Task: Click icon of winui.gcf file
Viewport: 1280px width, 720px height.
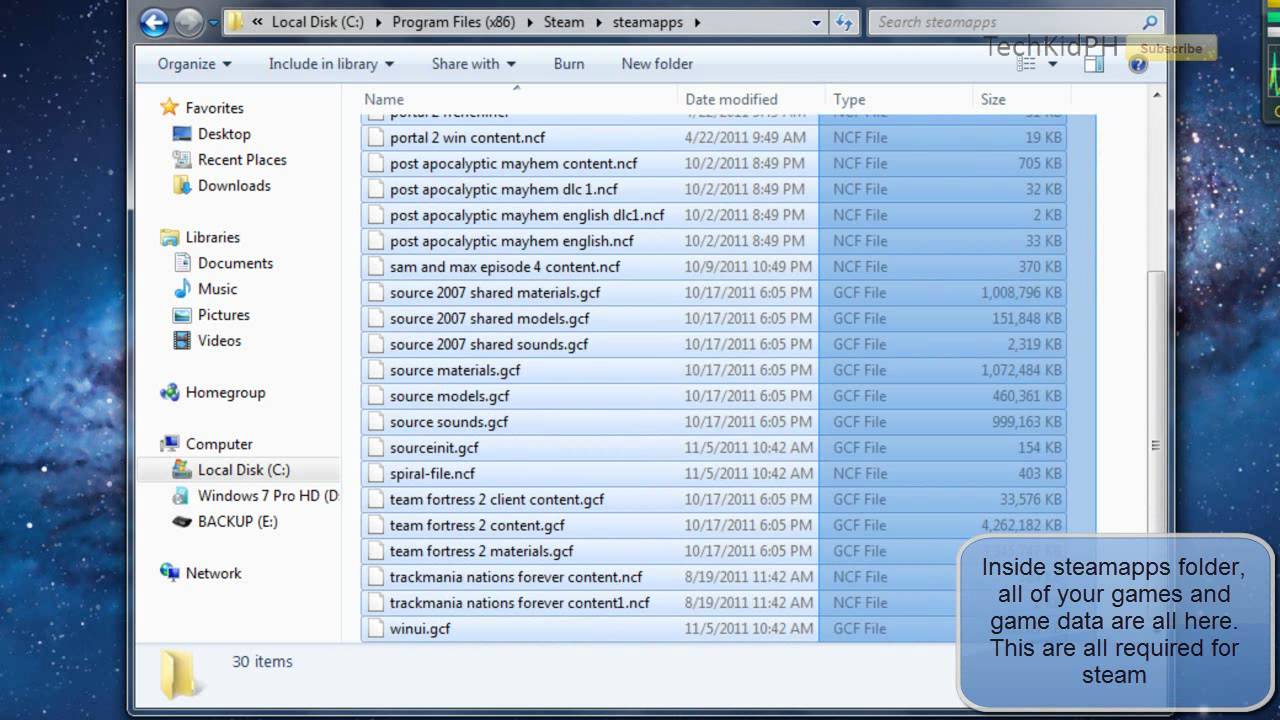Action: pyautogui.click(x=375, y=629)
